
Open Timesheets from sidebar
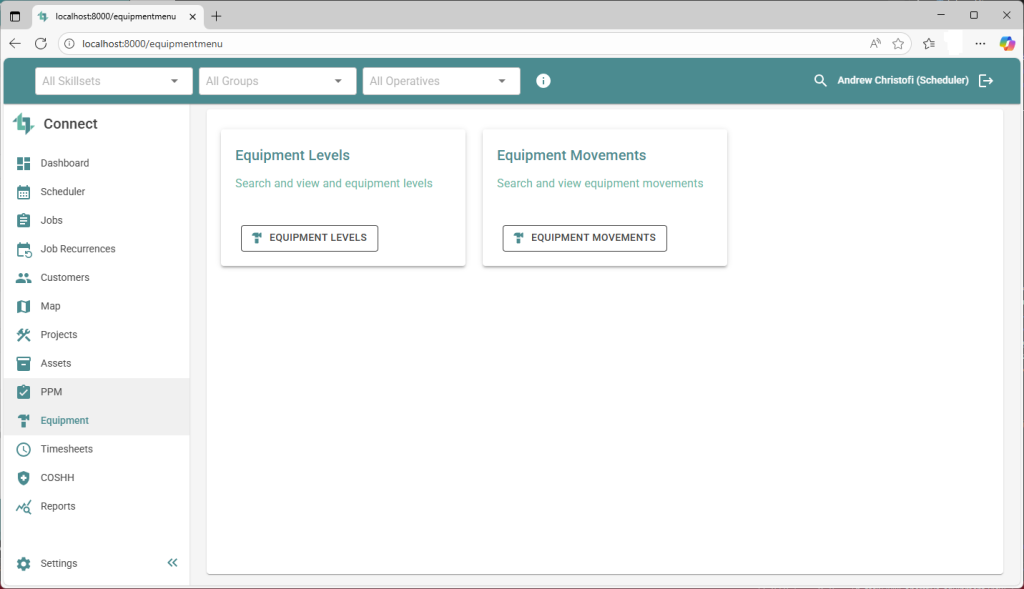tap(67, 449)
